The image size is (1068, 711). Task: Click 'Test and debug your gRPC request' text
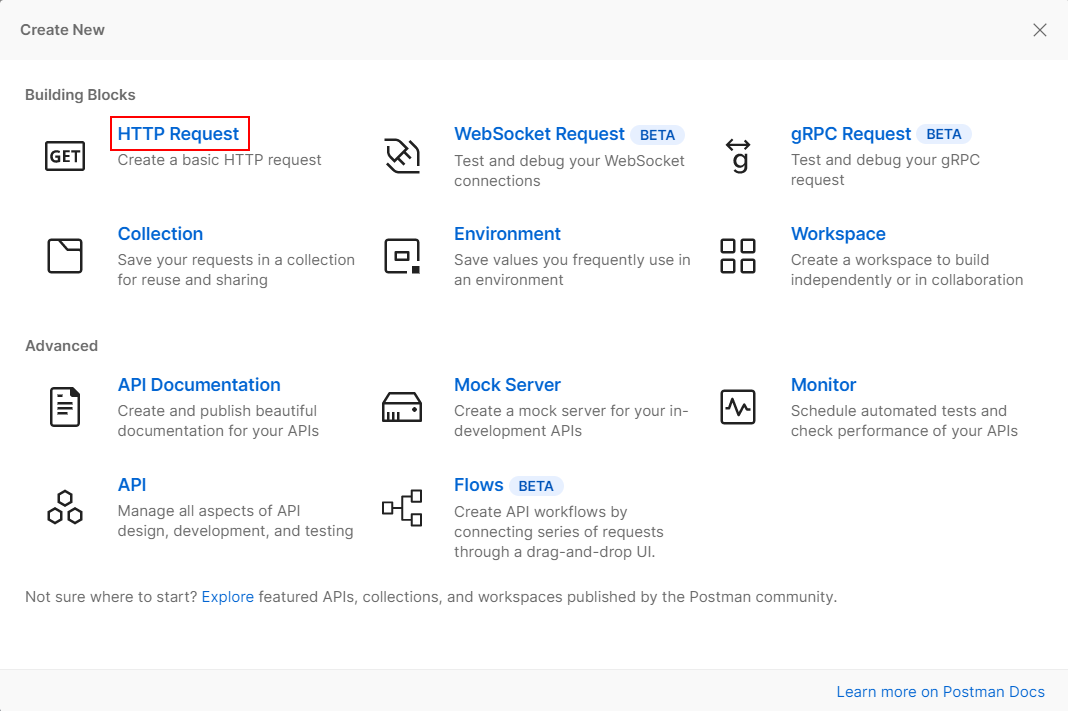pyautogui.click(x=885, y=170)
